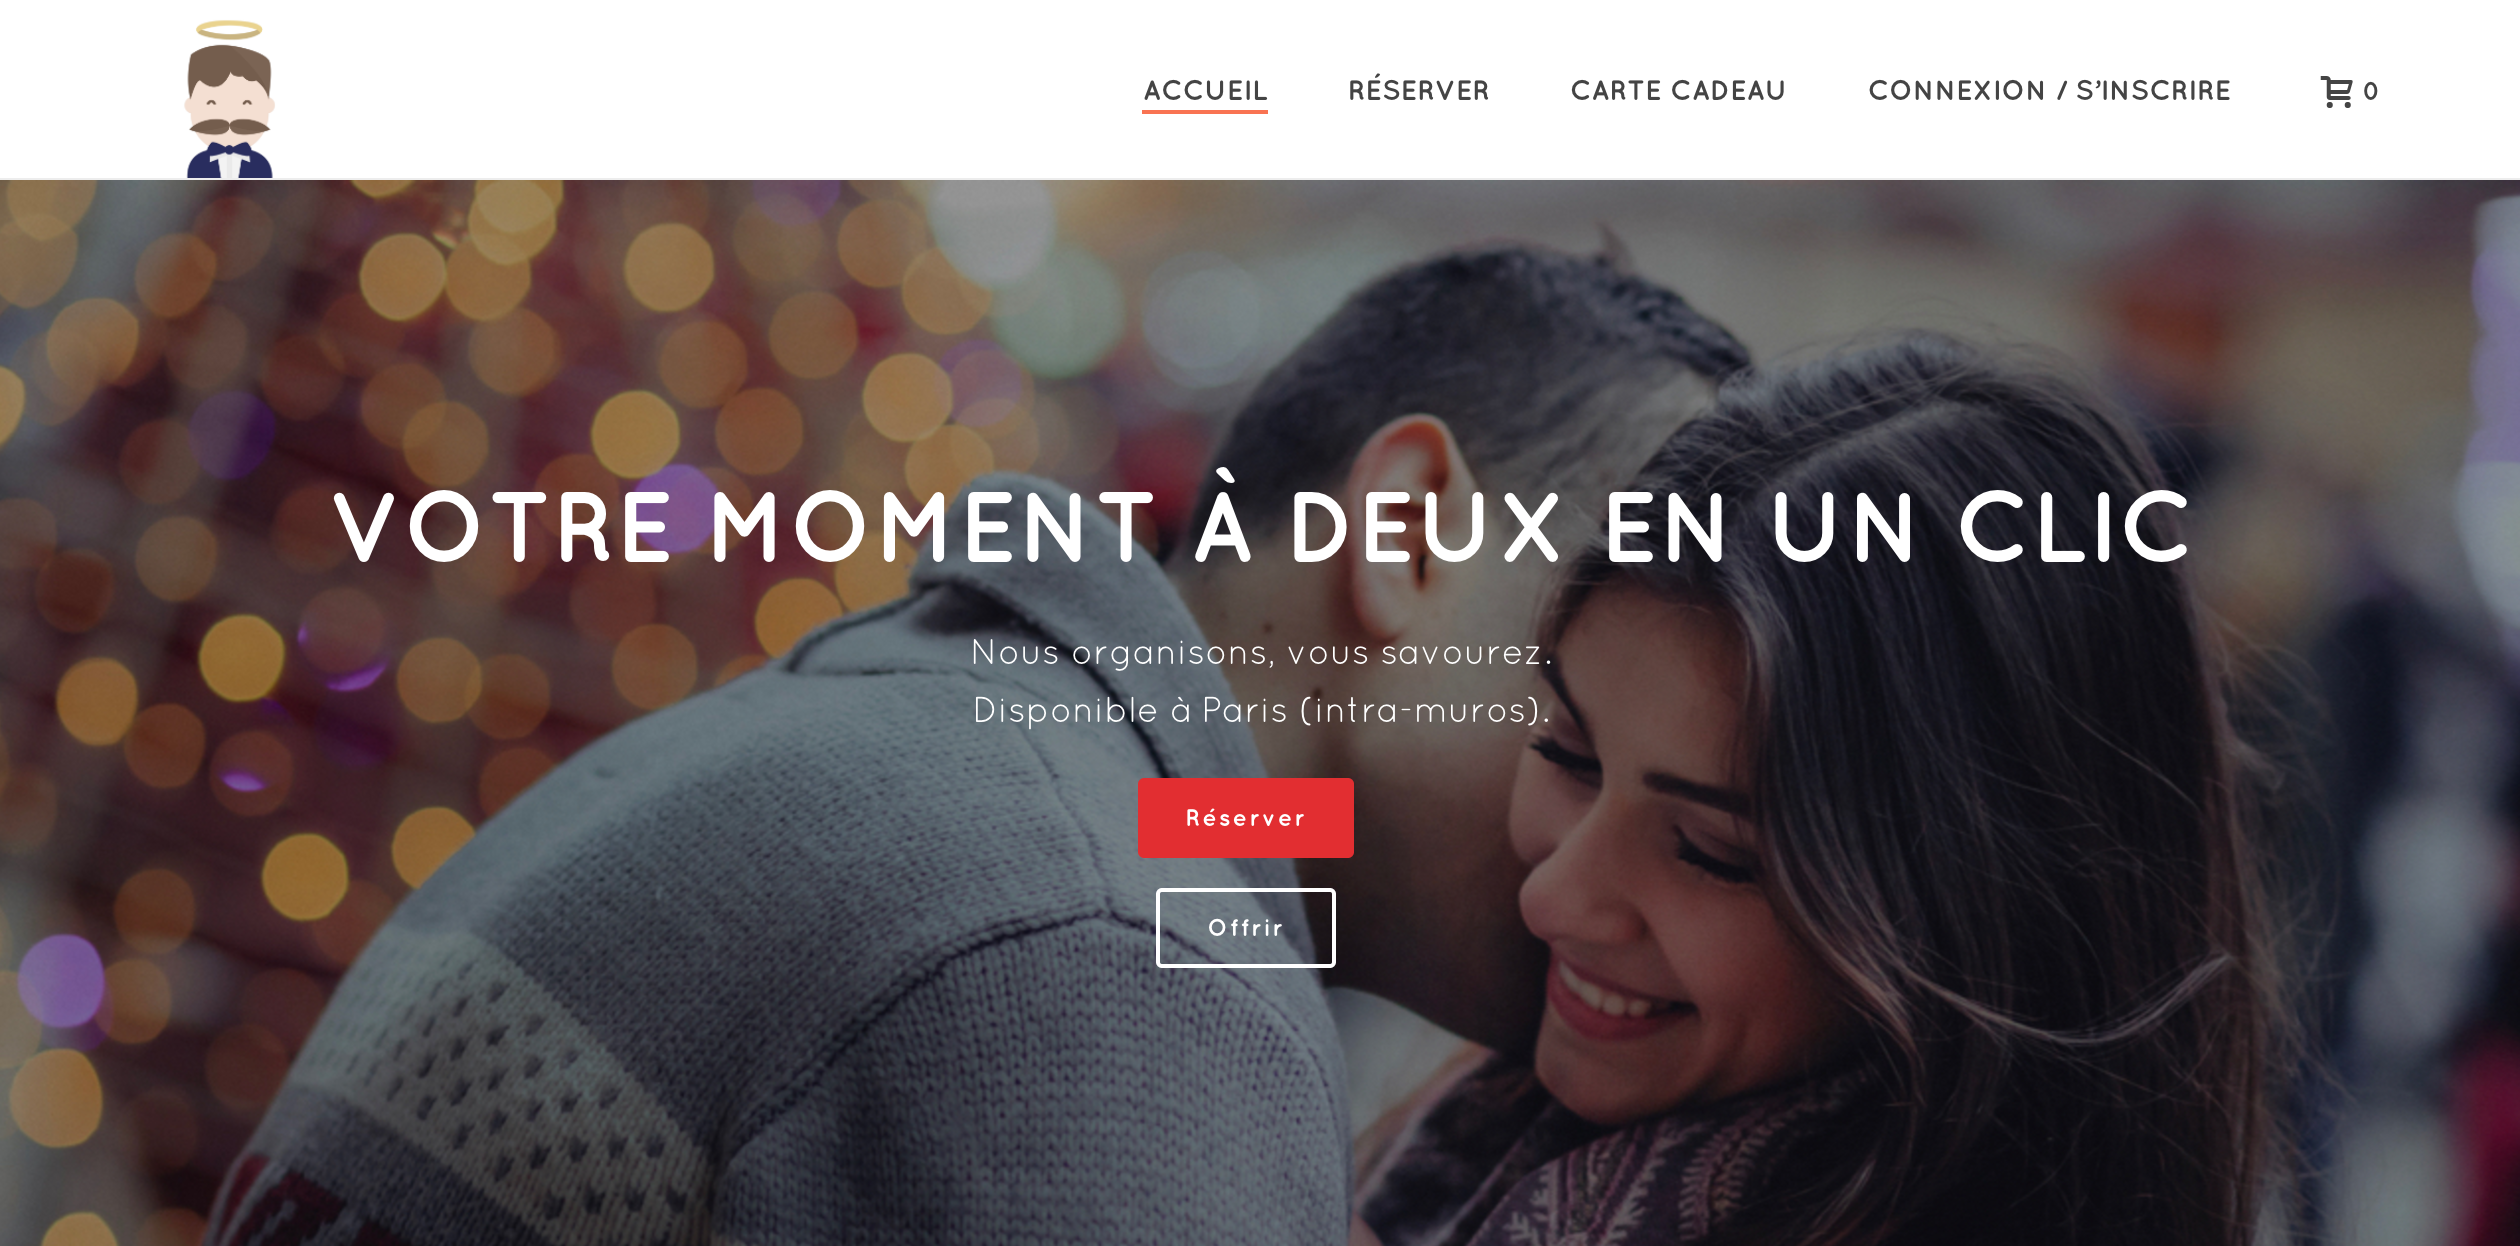Open the shopping cart icon
The width and height of the screenshot is (2520, 1246).
2336,92
